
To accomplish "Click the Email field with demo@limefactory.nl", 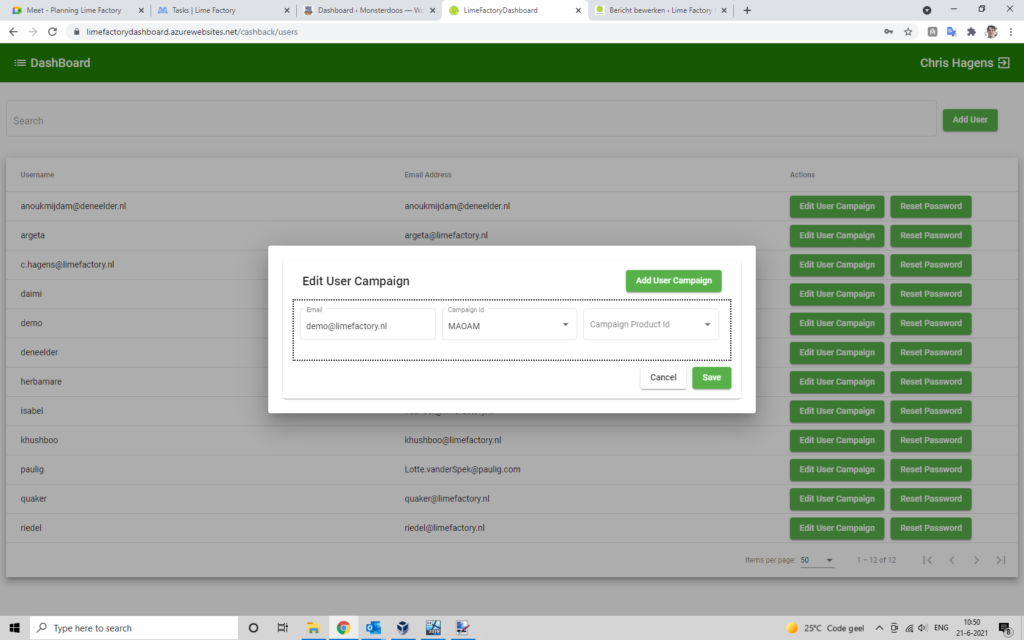I will pos(367,325).
